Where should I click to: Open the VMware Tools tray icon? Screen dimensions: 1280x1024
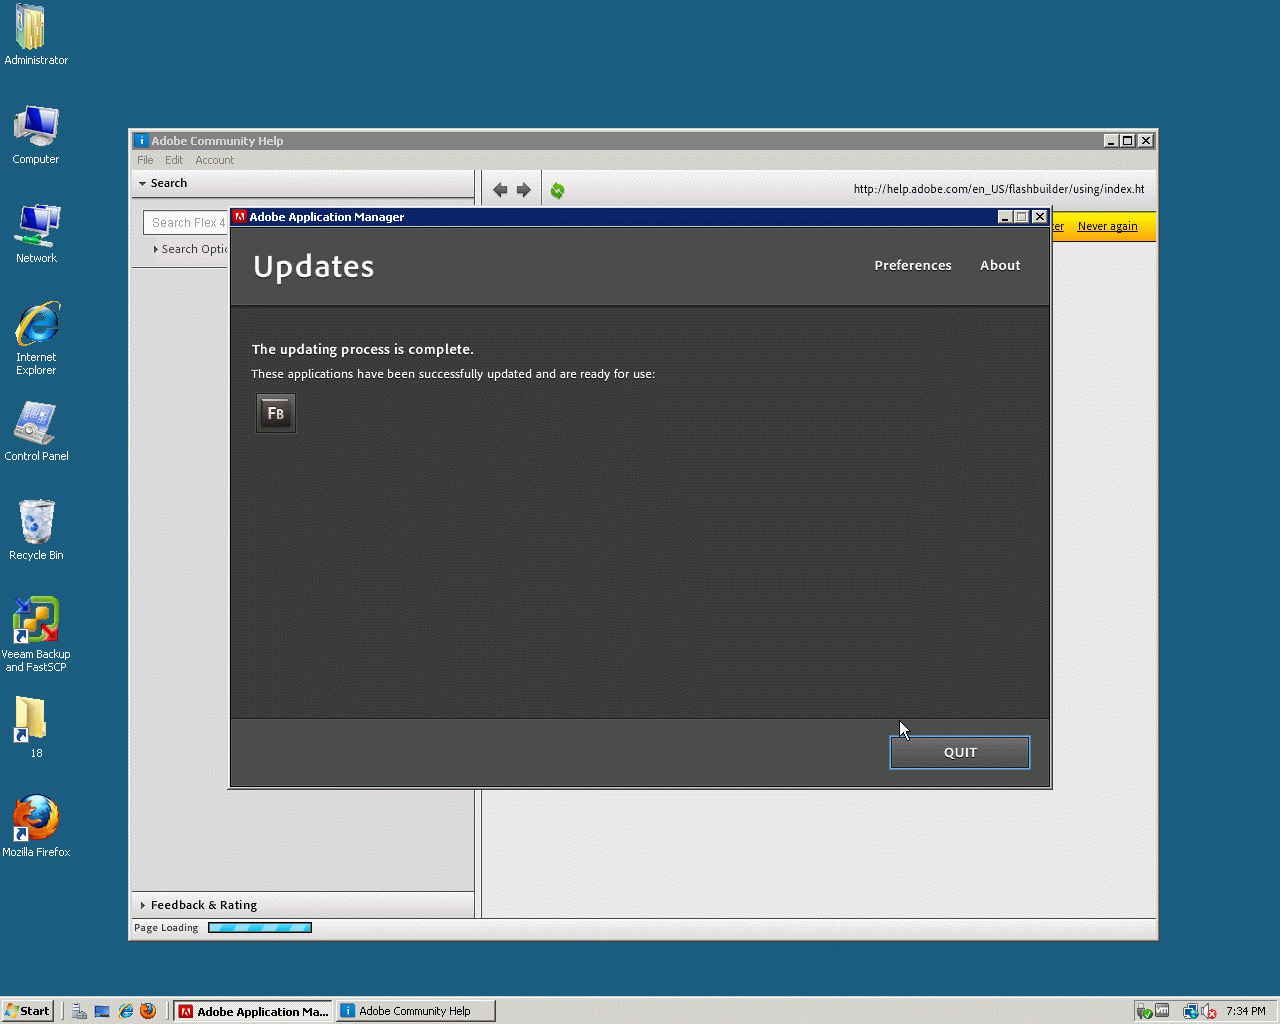pos(1162,1011)
